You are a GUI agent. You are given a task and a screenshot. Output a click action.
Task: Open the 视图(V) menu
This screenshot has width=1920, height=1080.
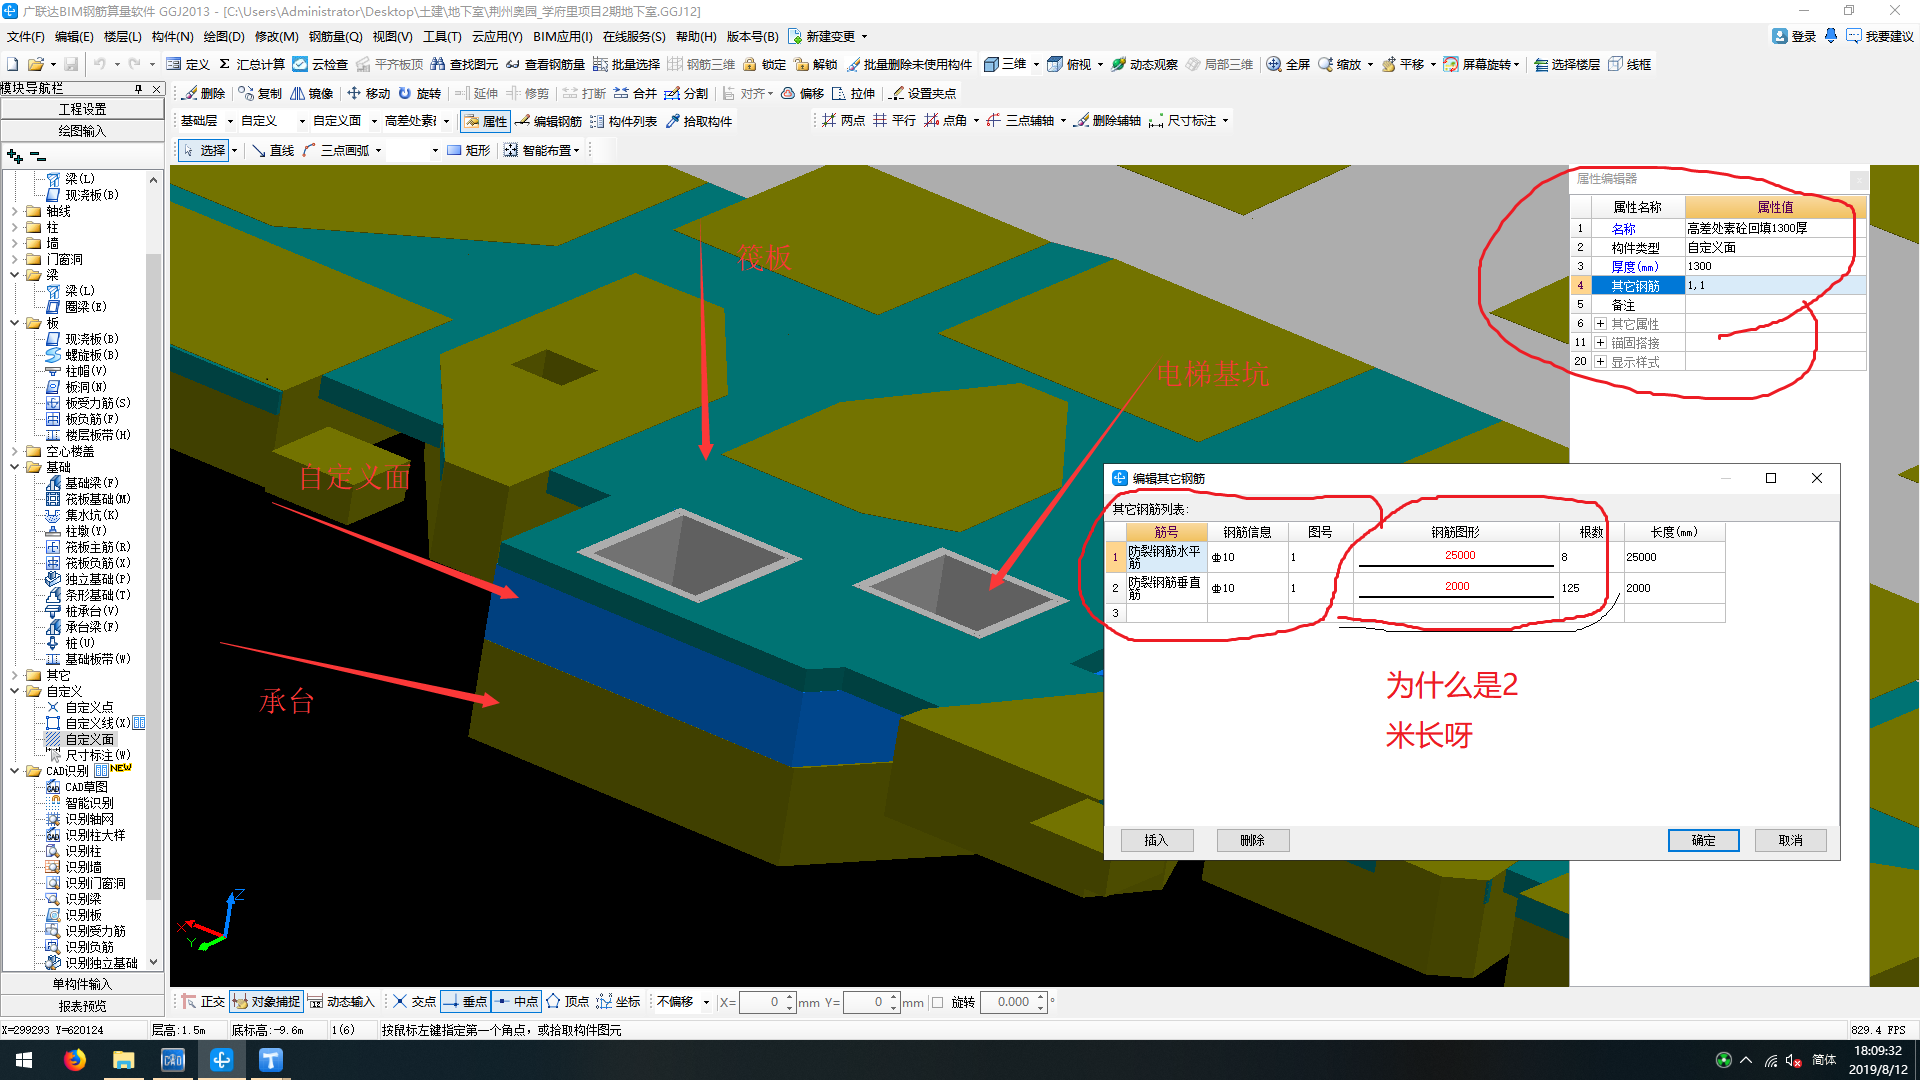coord(392,36)
